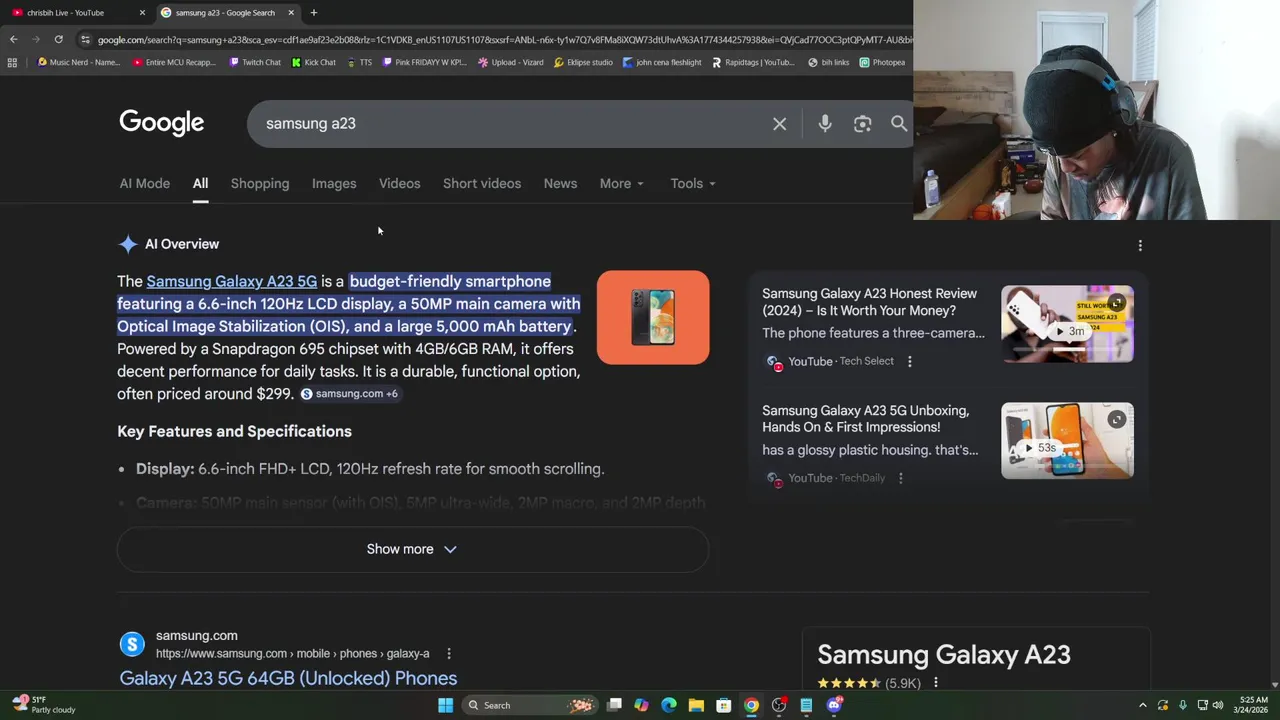This screenshot has height=720, width=1280.
Task: Open options next to the 5.9K rating
Action: pyautogui.click(x=935, y=683)
